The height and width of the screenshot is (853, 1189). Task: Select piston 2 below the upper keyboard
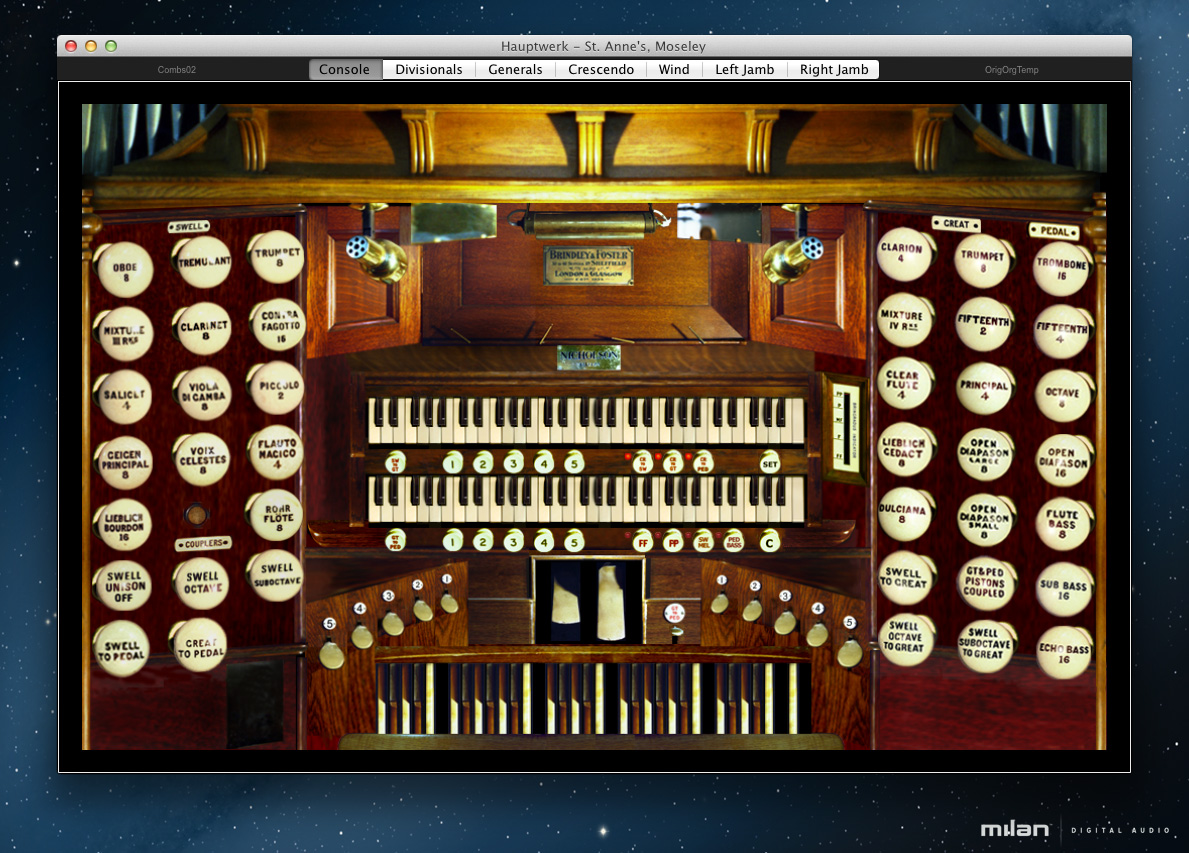(x=483, y=463)
